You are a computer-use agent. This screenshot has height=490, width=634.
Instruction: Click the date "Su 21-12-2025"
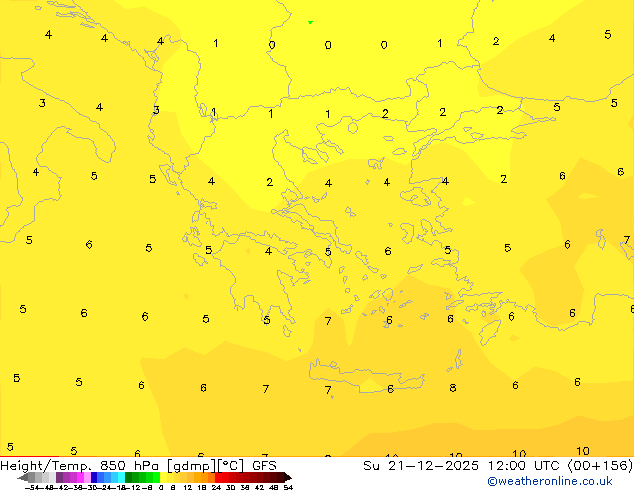click(421, 466)
